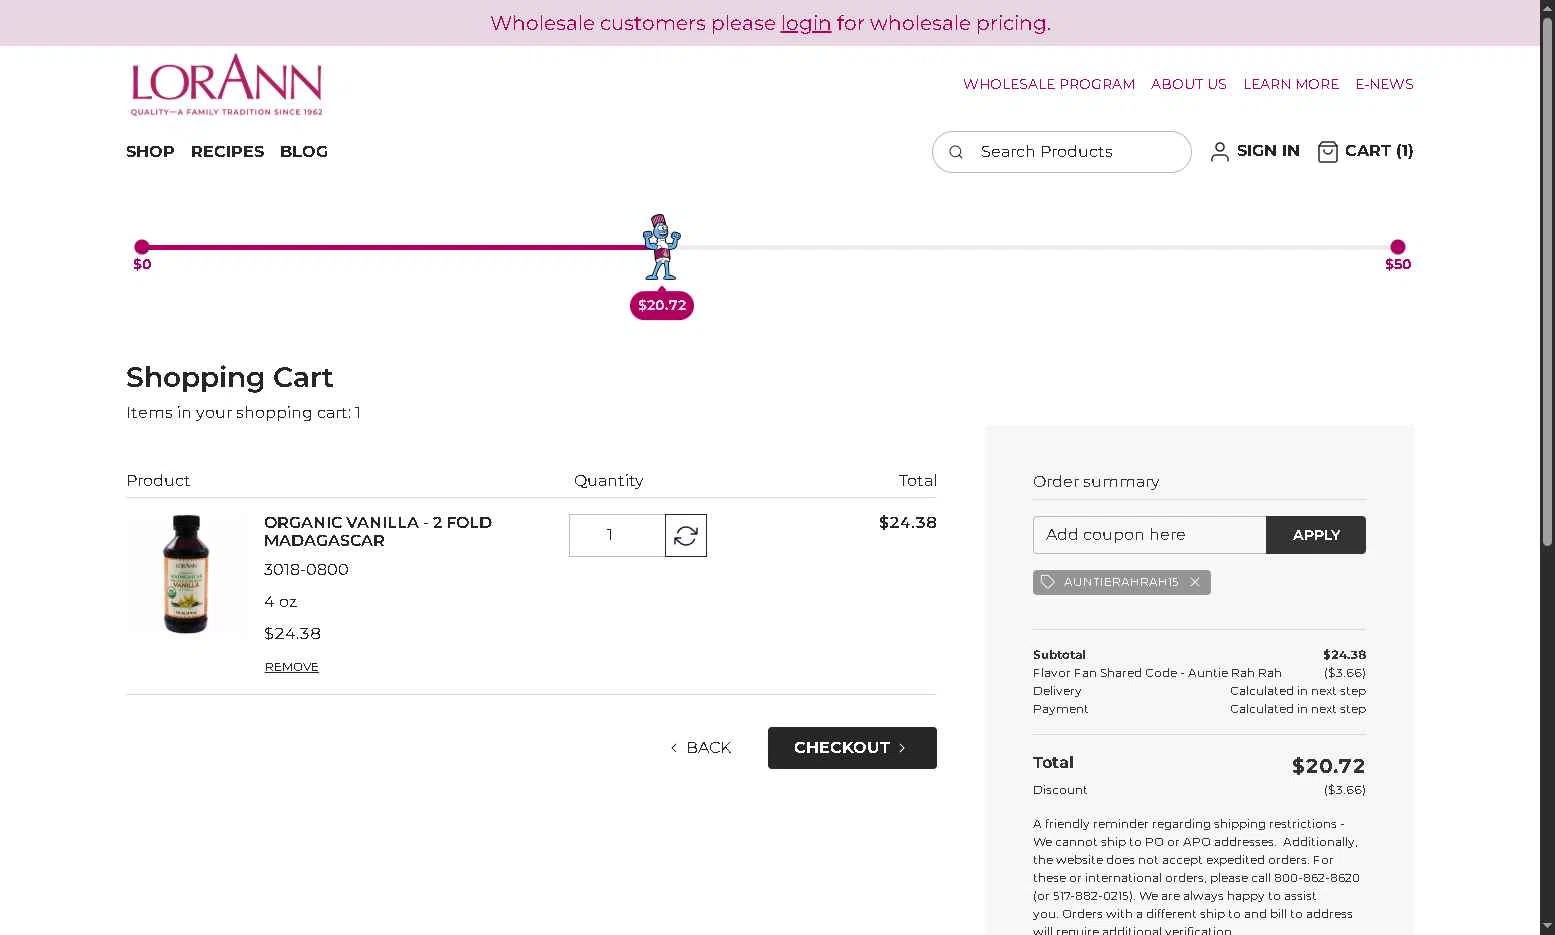Click the $0 start marker of progress bar

[142, 247]
